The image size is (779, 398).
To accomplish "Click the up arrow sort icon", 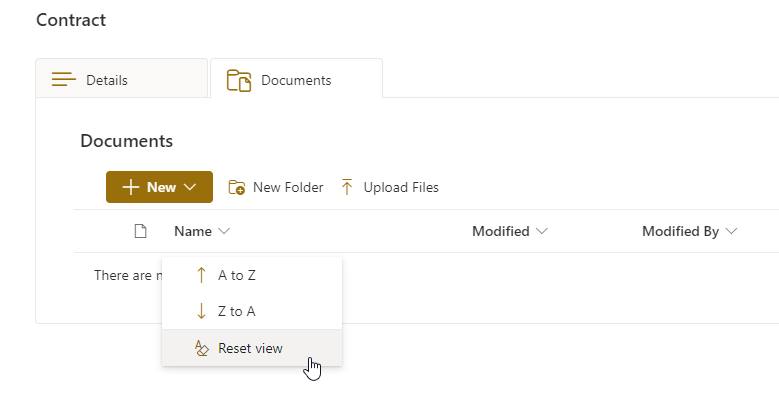I will [201, 275].
